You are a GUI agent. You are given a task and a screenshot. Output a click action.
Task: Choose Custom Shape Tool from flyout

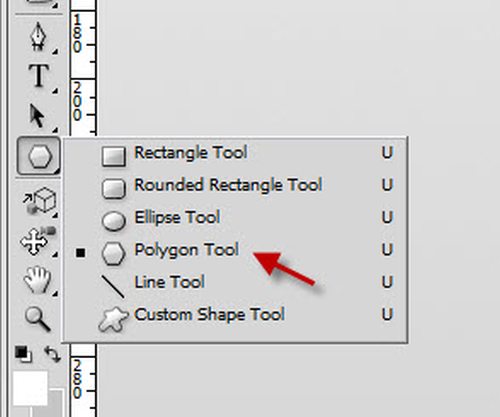coord(235,315)
